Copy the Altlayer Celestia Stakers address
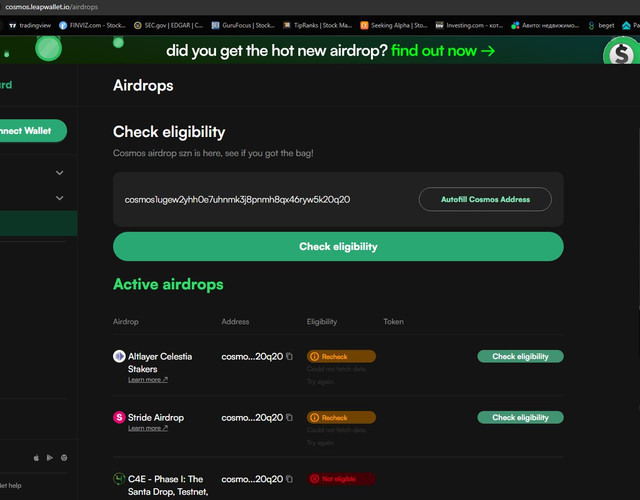Viewport: 640px width, 500px height. click(289, 356)
